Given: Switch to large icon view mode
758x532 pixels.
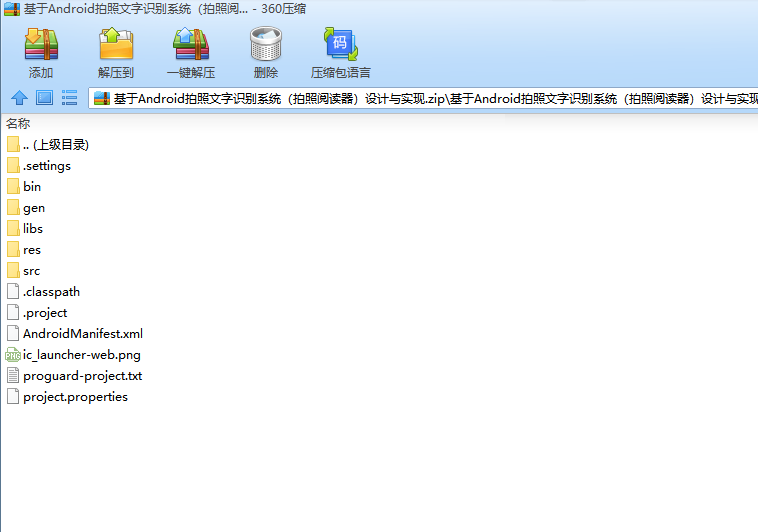Looking at the screenshot, I should (44, 98).
